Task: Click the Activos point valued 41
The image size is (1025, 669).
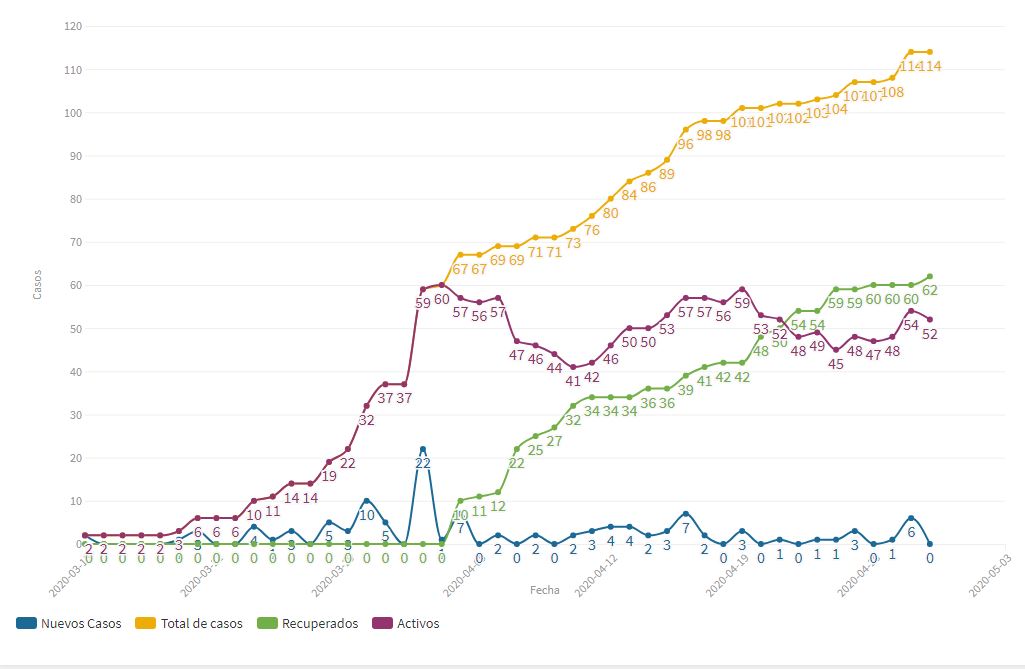Action: point(573,367)
